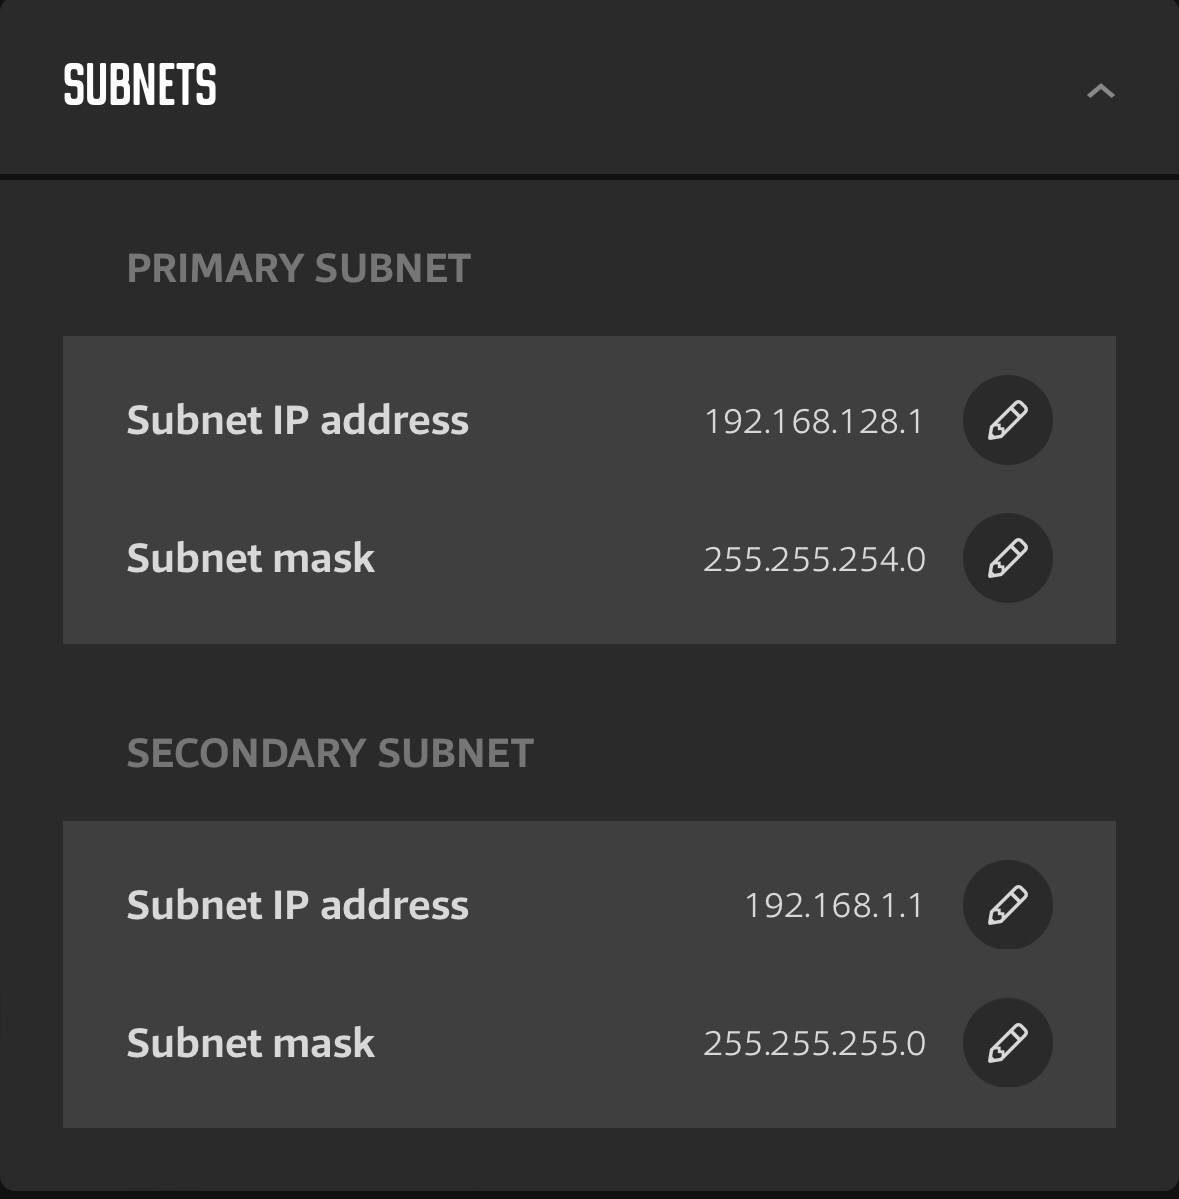Screen dimensions: 1179x1199
Task: Collapse the Subnets section with the chevron
Action: pos(1100,91)
